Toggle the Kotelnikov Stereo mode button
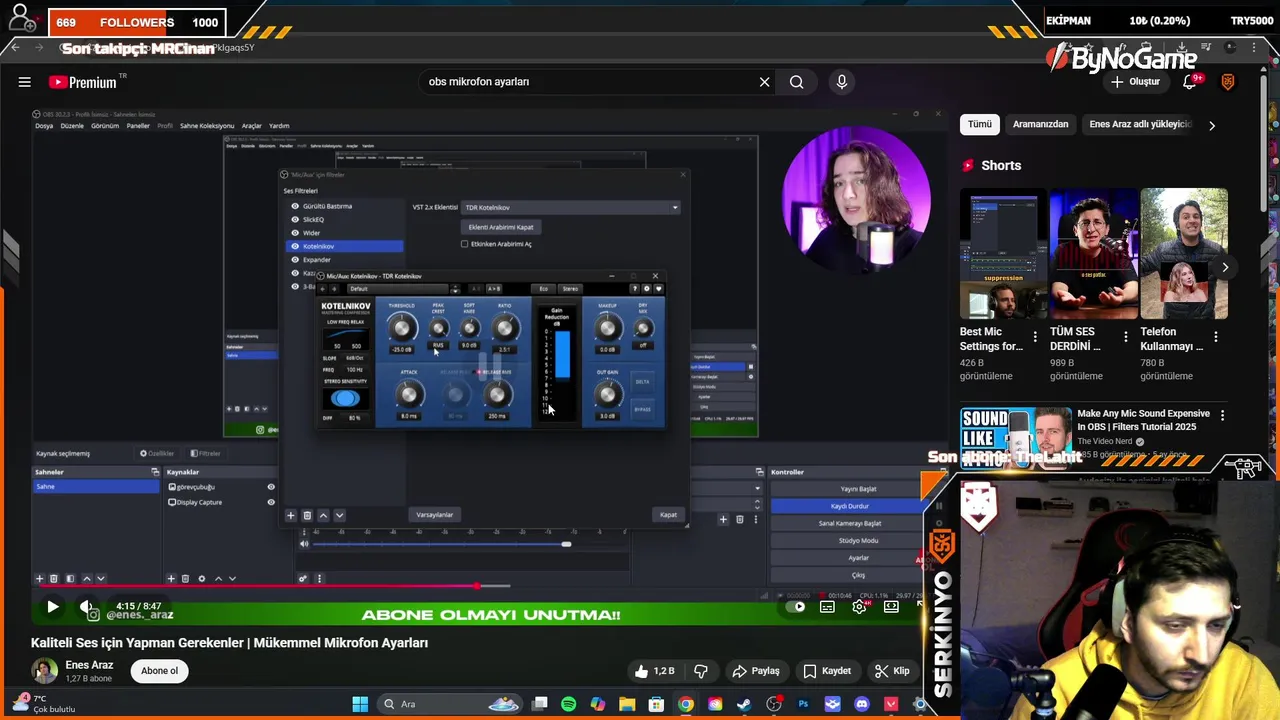Viewport: 1280px width, 720px height. coord(570,289)
